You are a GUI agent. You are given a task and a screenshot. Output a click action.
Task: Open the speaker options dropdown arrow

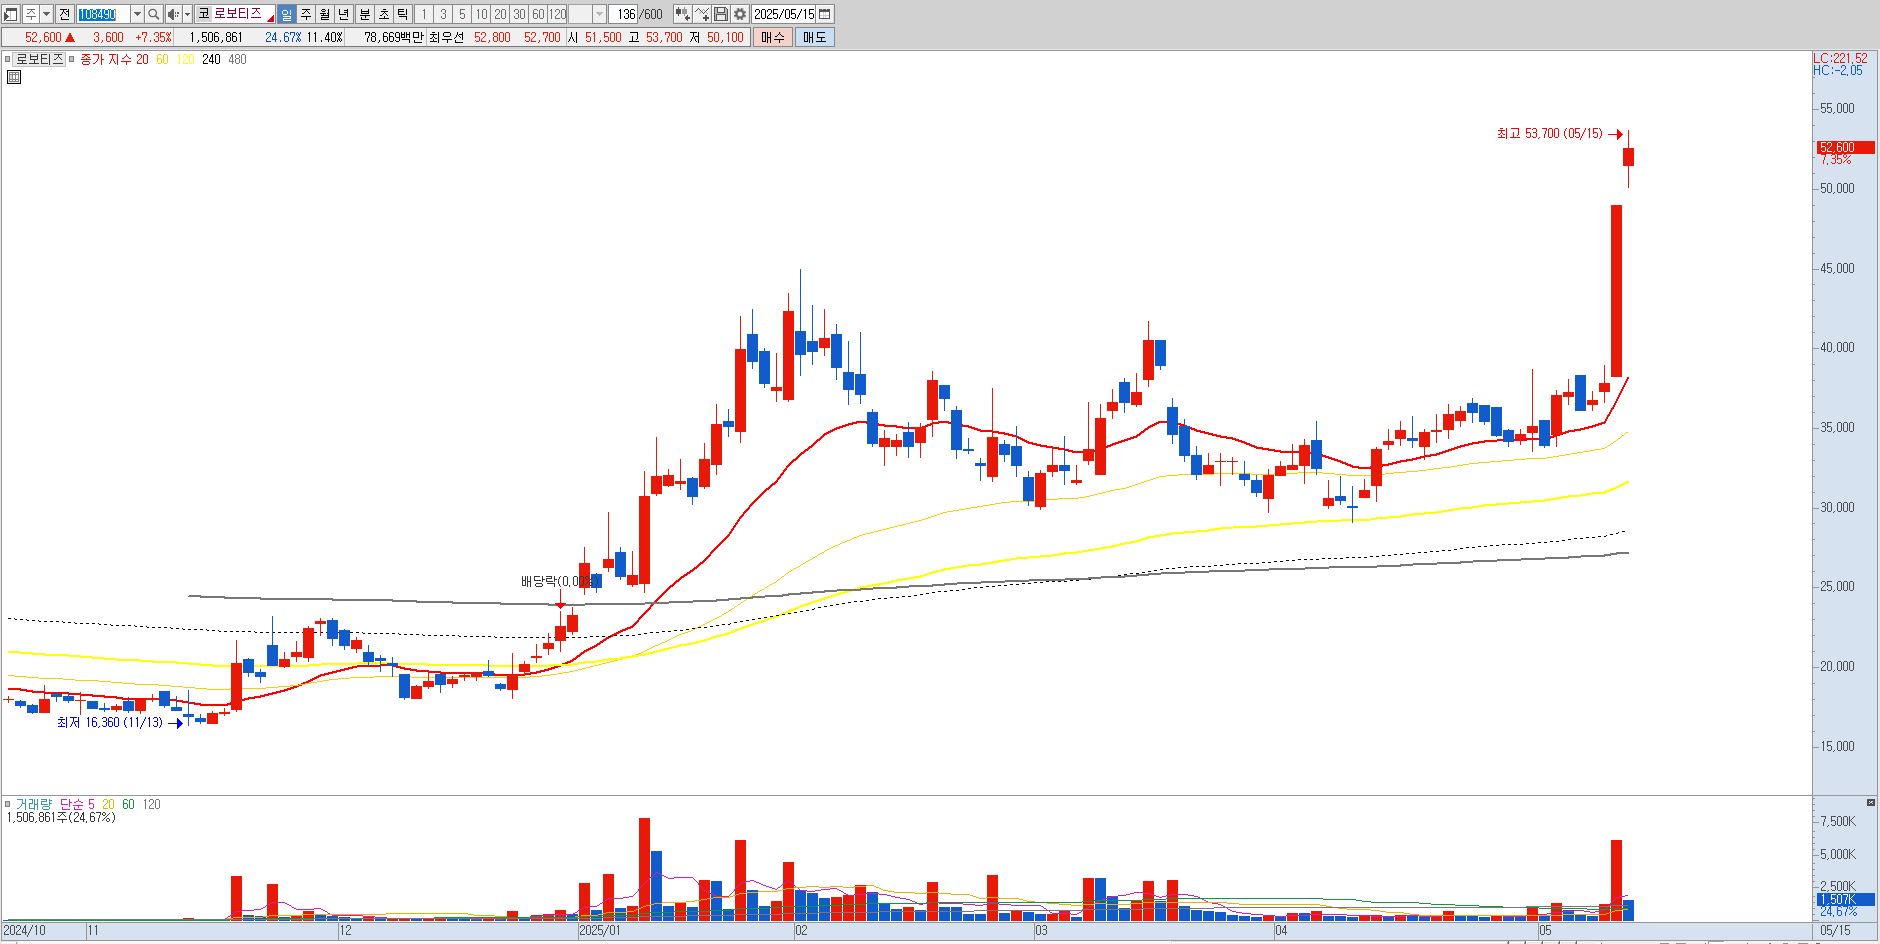click(188, 14)
